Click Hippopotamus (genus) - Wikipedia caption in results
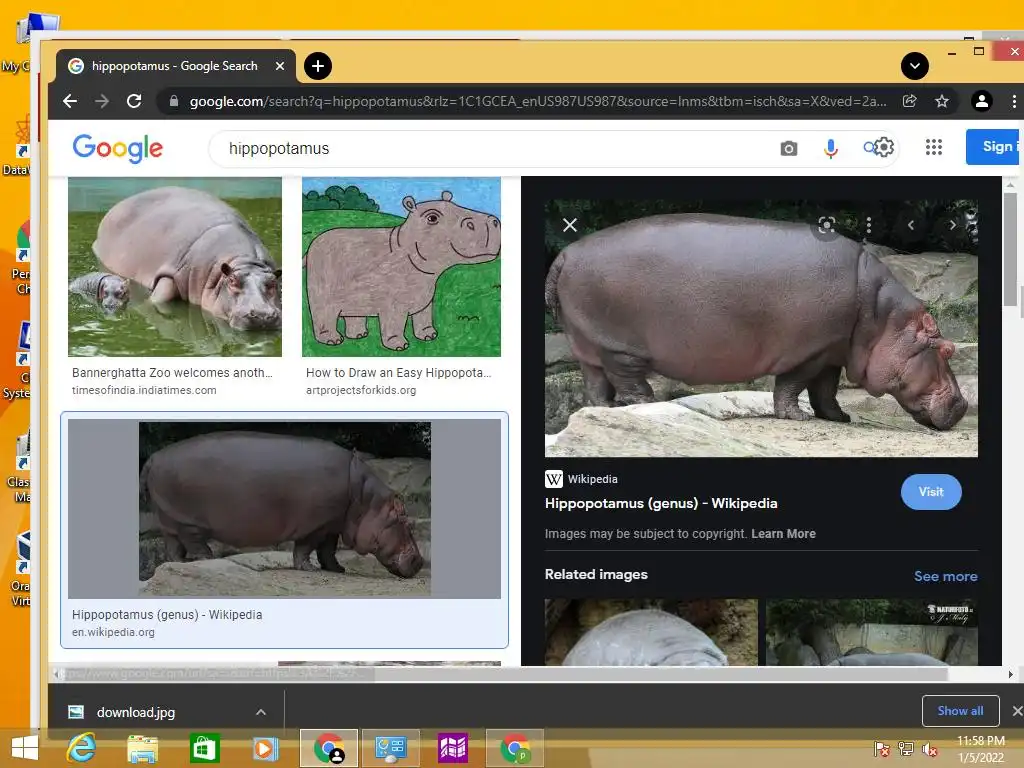The width and height of the screenshot is (1024, 768). (x=167, y=615)
